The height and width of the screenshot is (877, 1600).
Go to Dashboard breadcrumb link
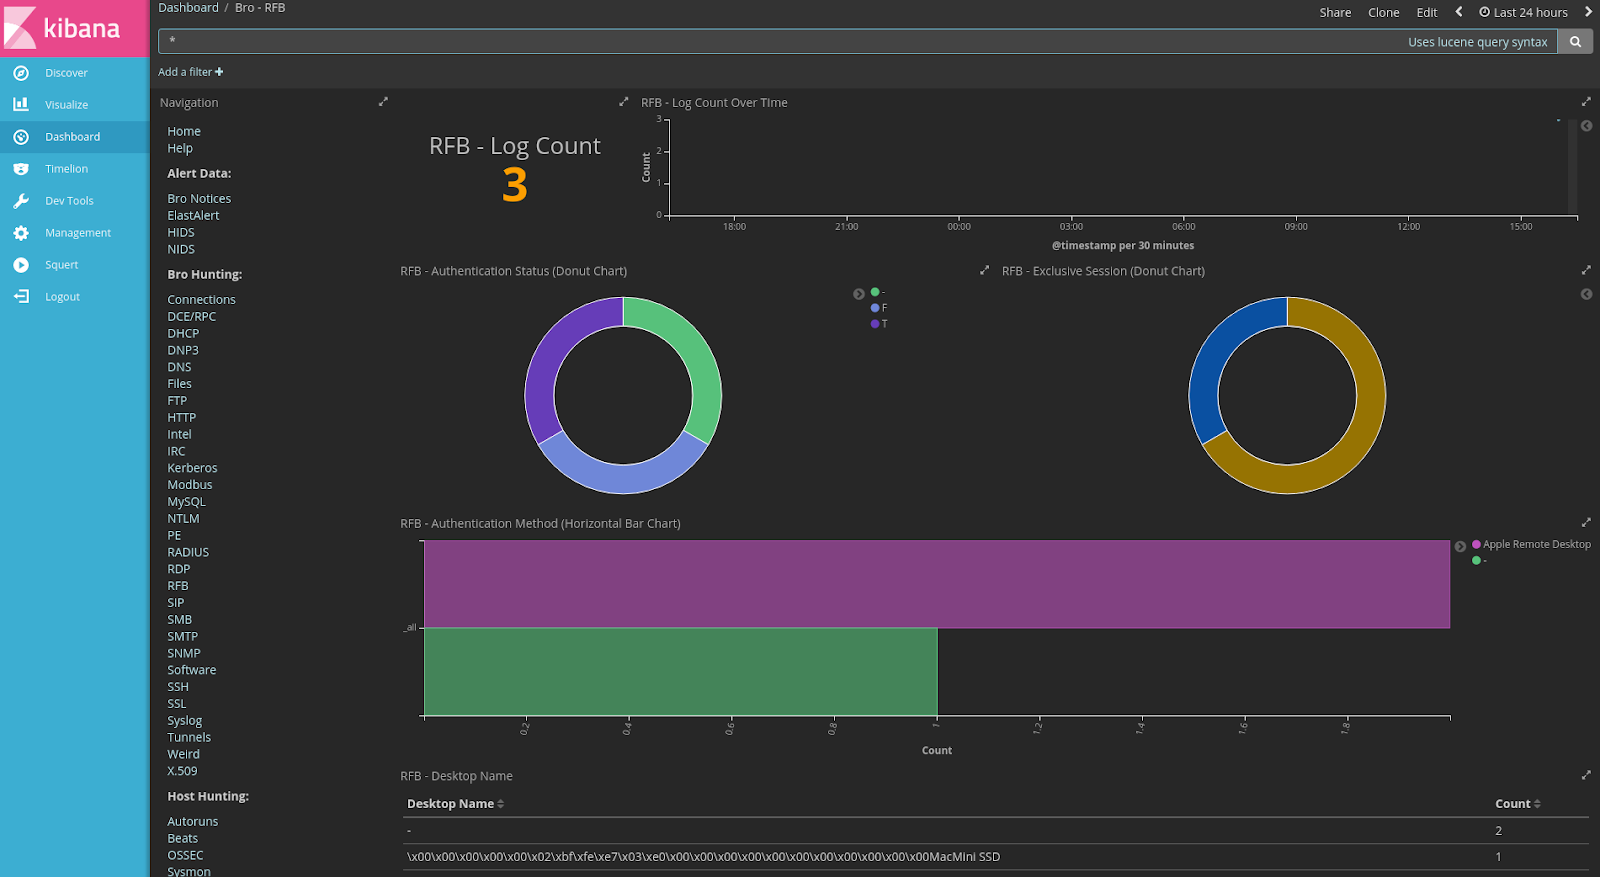click(188, 7)
